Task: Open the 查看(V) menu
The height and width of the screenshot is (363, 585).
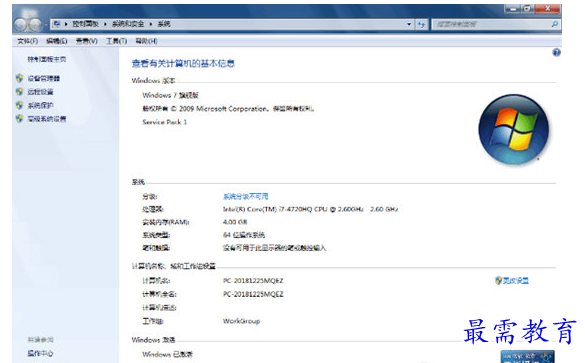Action: point(87,41)
